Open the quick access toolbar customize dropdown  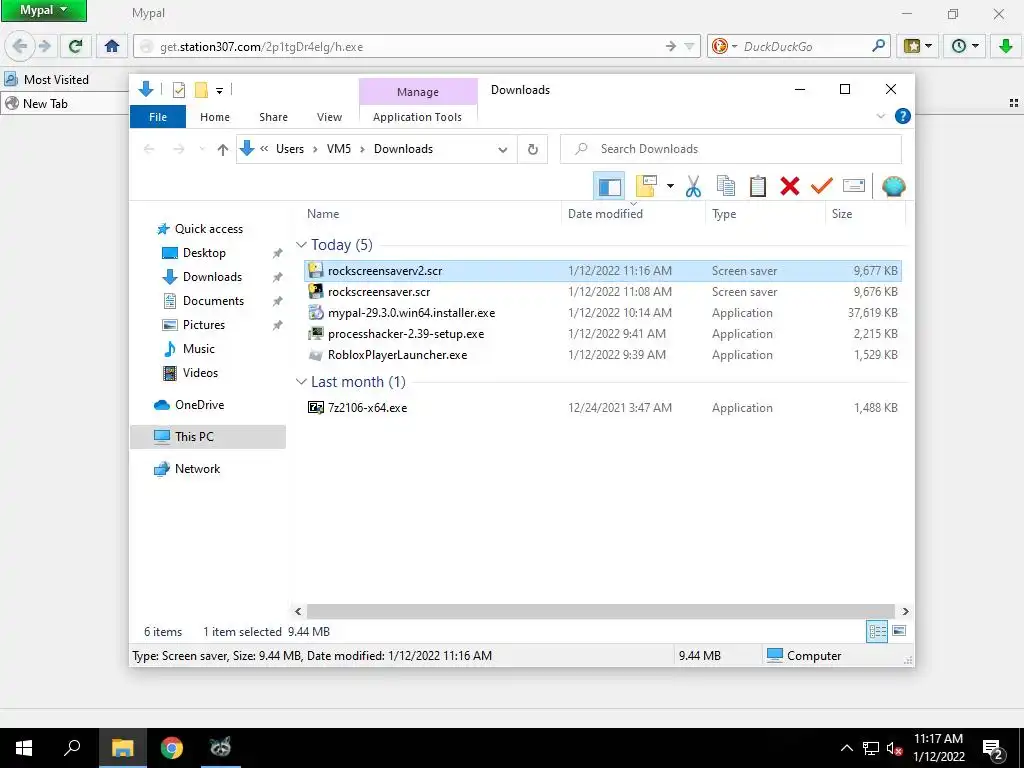pos(219,91)
